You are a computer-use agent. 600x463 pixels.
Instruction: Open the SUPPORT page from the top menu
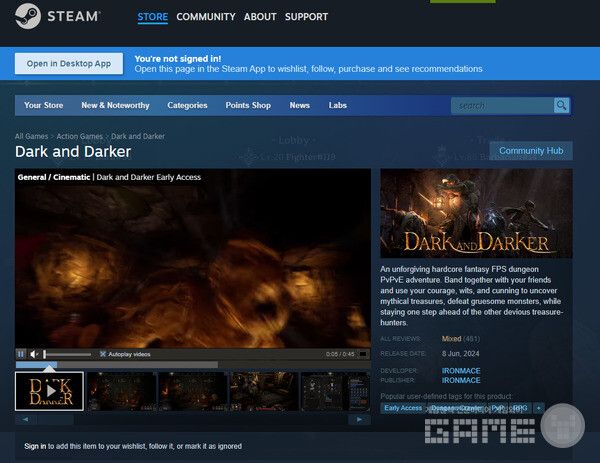coord(306,17)
